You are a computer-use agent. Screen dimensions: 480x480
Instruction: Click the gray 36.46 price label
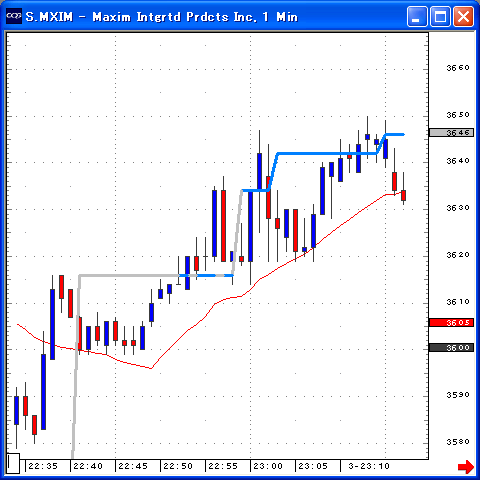(451, 133)
